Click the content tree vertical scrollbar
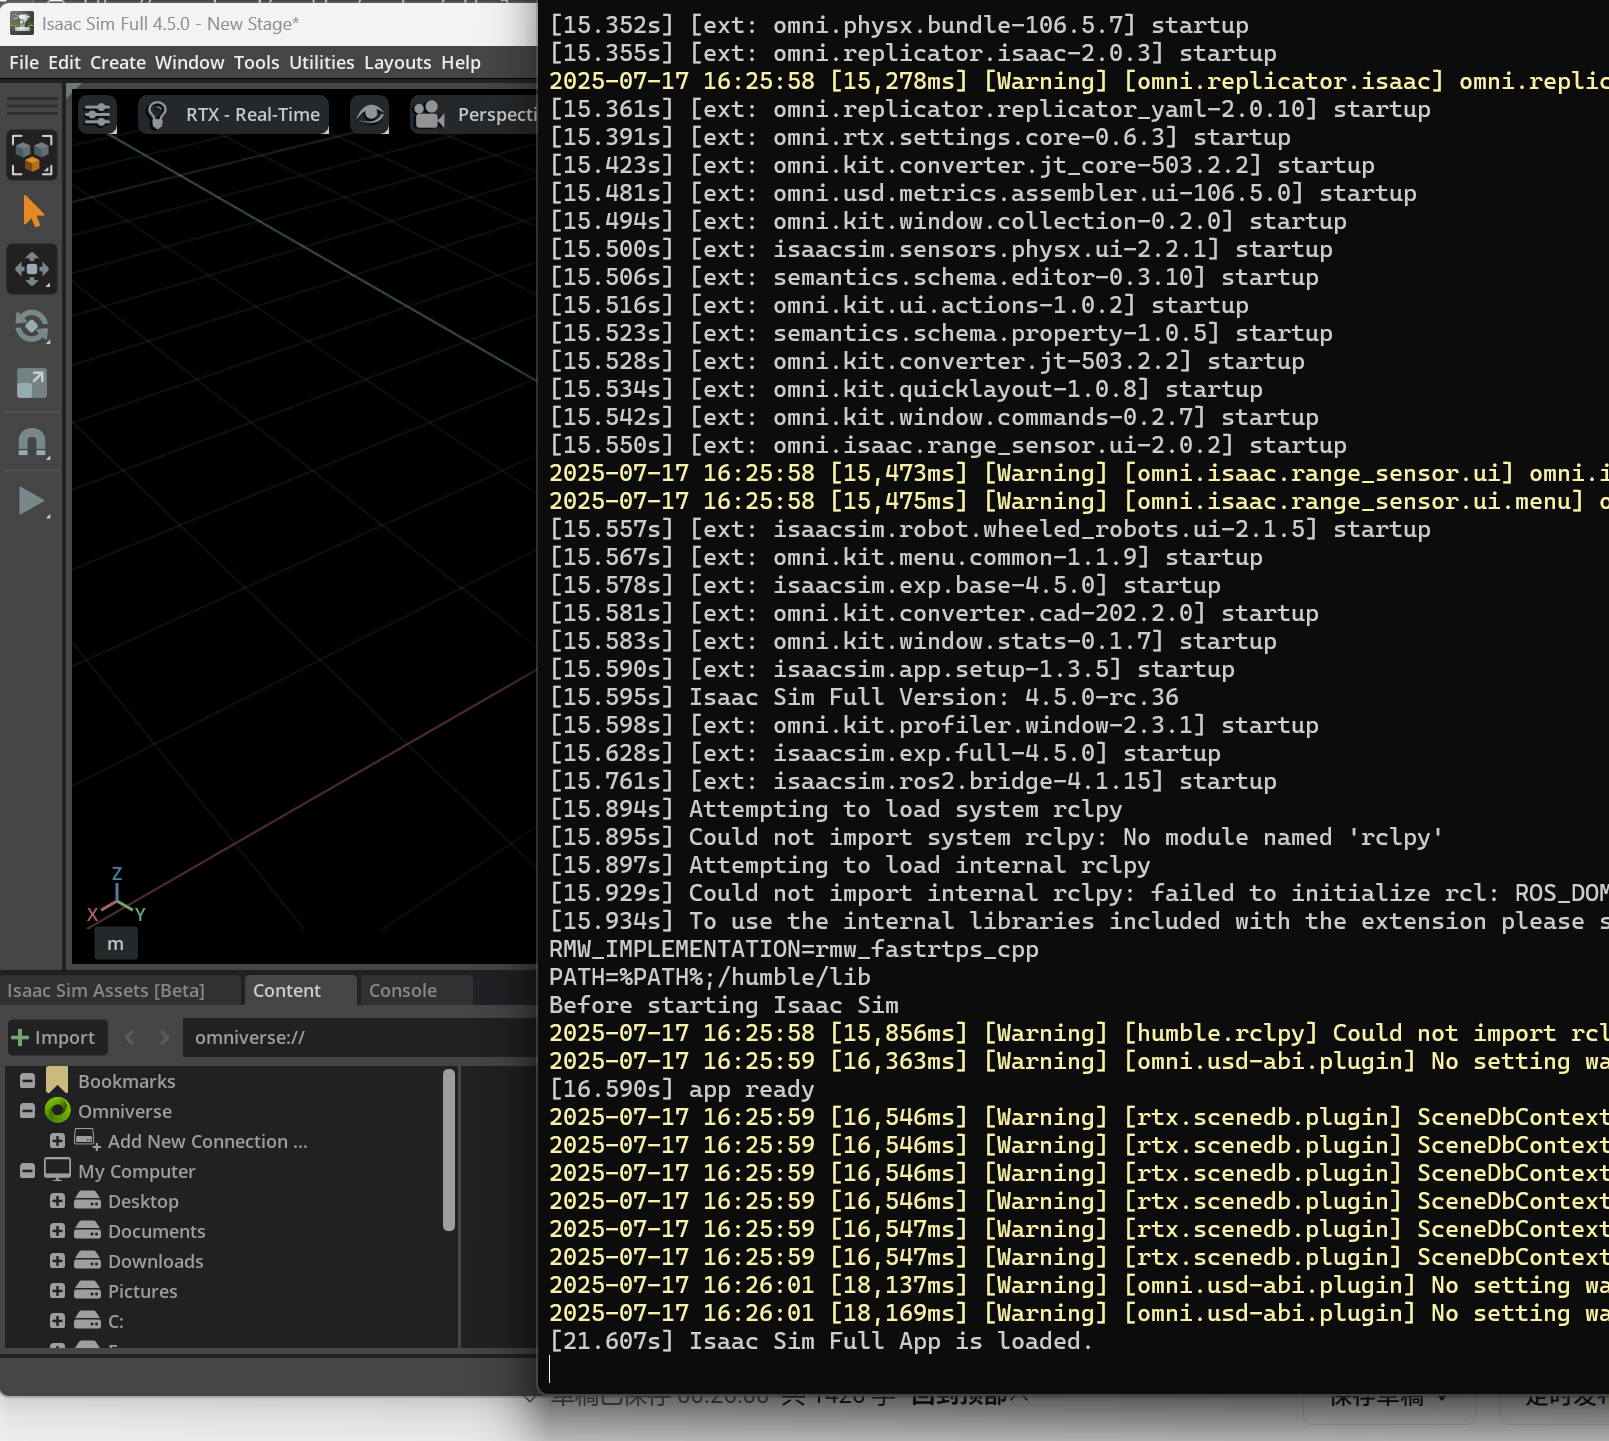This screenshot has height=1441, width=1609. pyautogui.click(x=449, y=1150)
